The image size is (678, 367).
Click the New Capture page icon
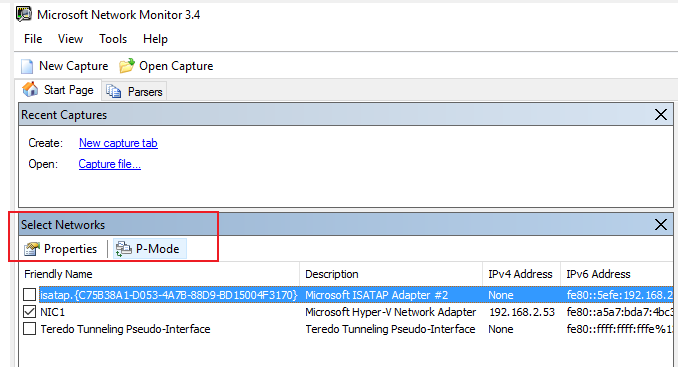point(27,66)
